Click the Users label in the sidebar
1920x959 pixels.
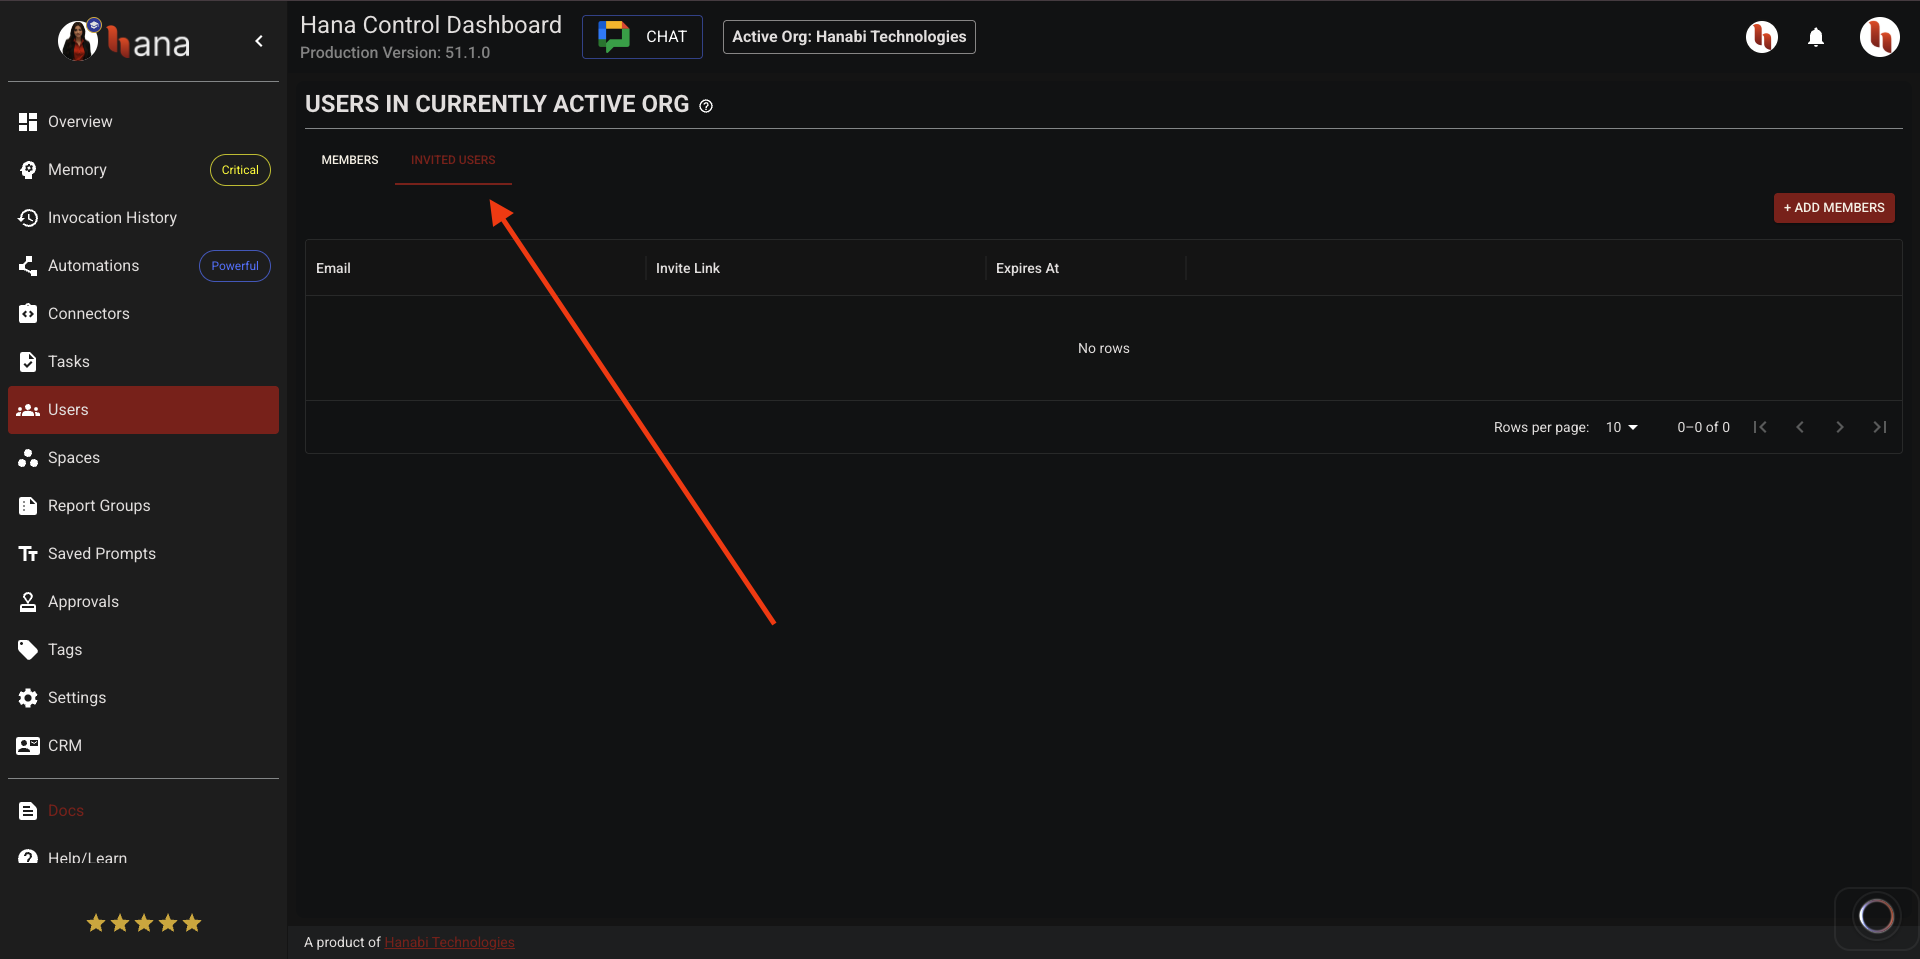coord(68,410)
